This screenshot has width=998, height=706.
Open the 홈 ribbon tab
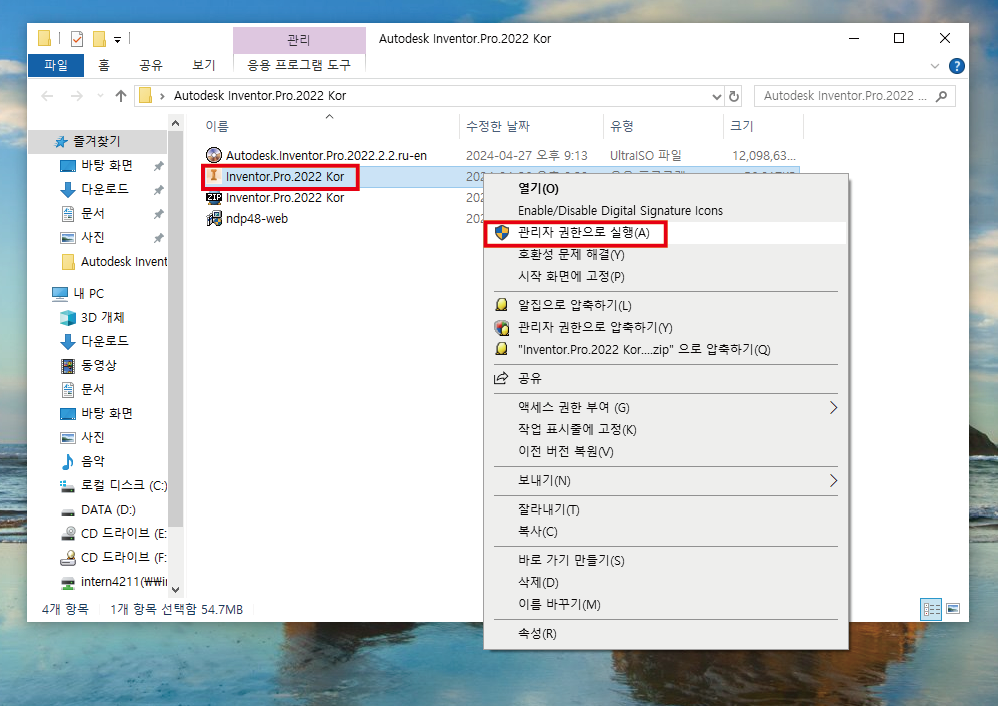tap(104, 65)
